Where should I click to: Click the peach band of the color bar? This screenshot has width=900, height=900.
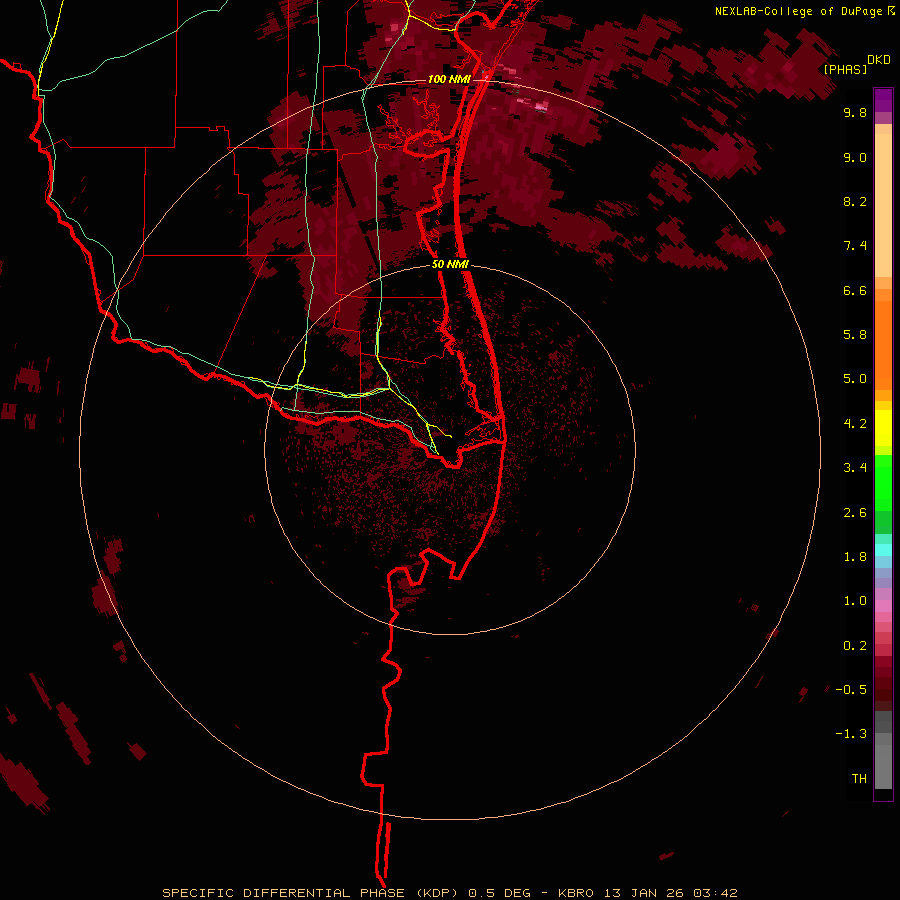(883, 205)
